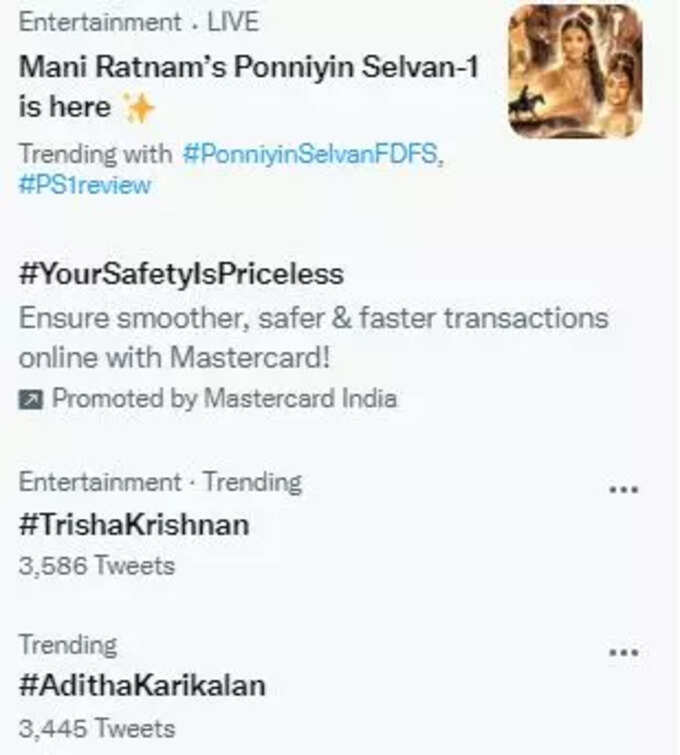Open the #TrishaKrishnan trending hashtag
Image resolution: width=680 pixels, height=755 pixels.
[134, 524]
